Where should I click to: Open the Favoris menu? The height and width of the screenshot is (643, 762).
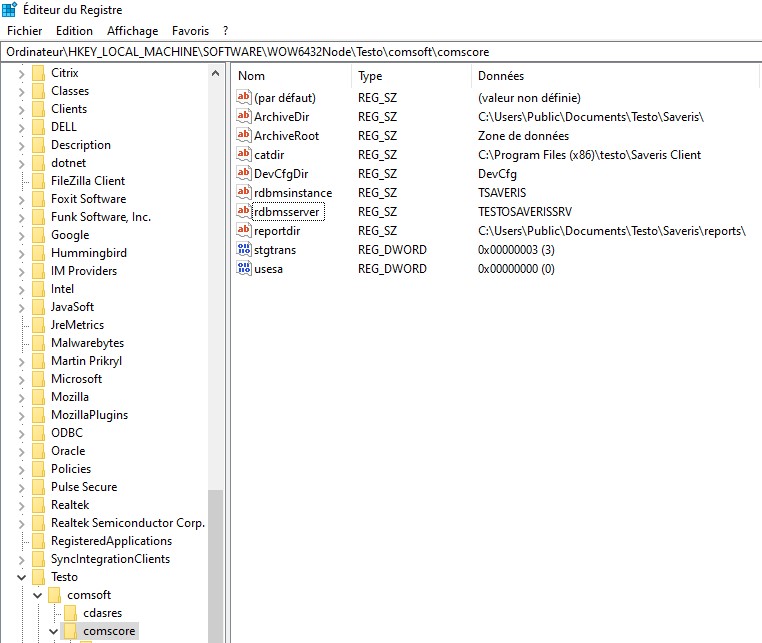(190, 31)
